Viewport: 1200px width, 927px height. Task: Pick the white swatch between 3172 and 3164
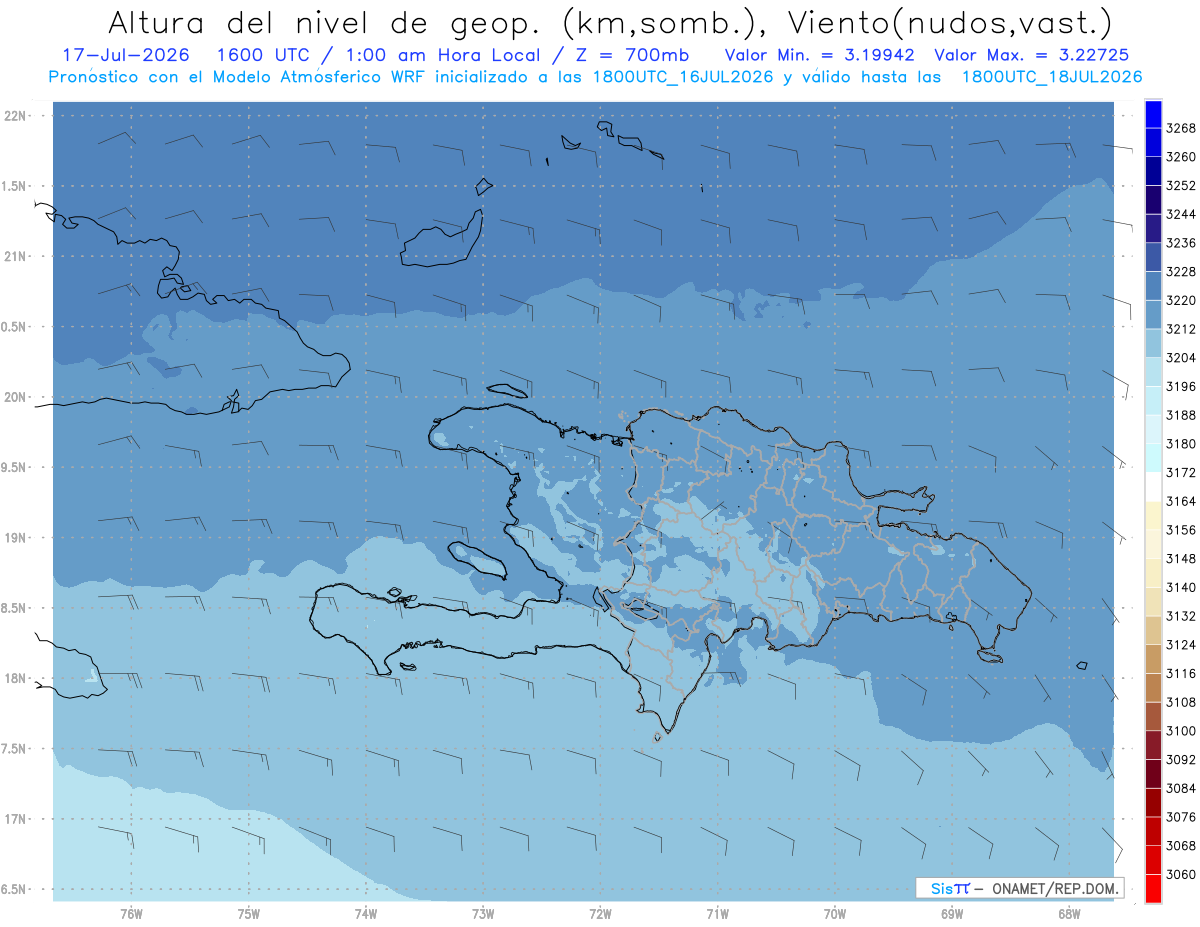[x=1153, y=487]
